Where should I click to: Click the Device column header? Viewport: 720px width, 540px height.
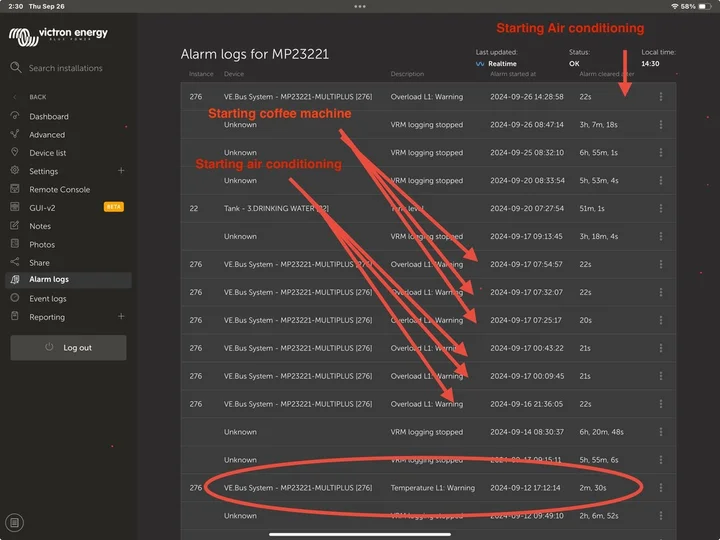pos(234,74)
